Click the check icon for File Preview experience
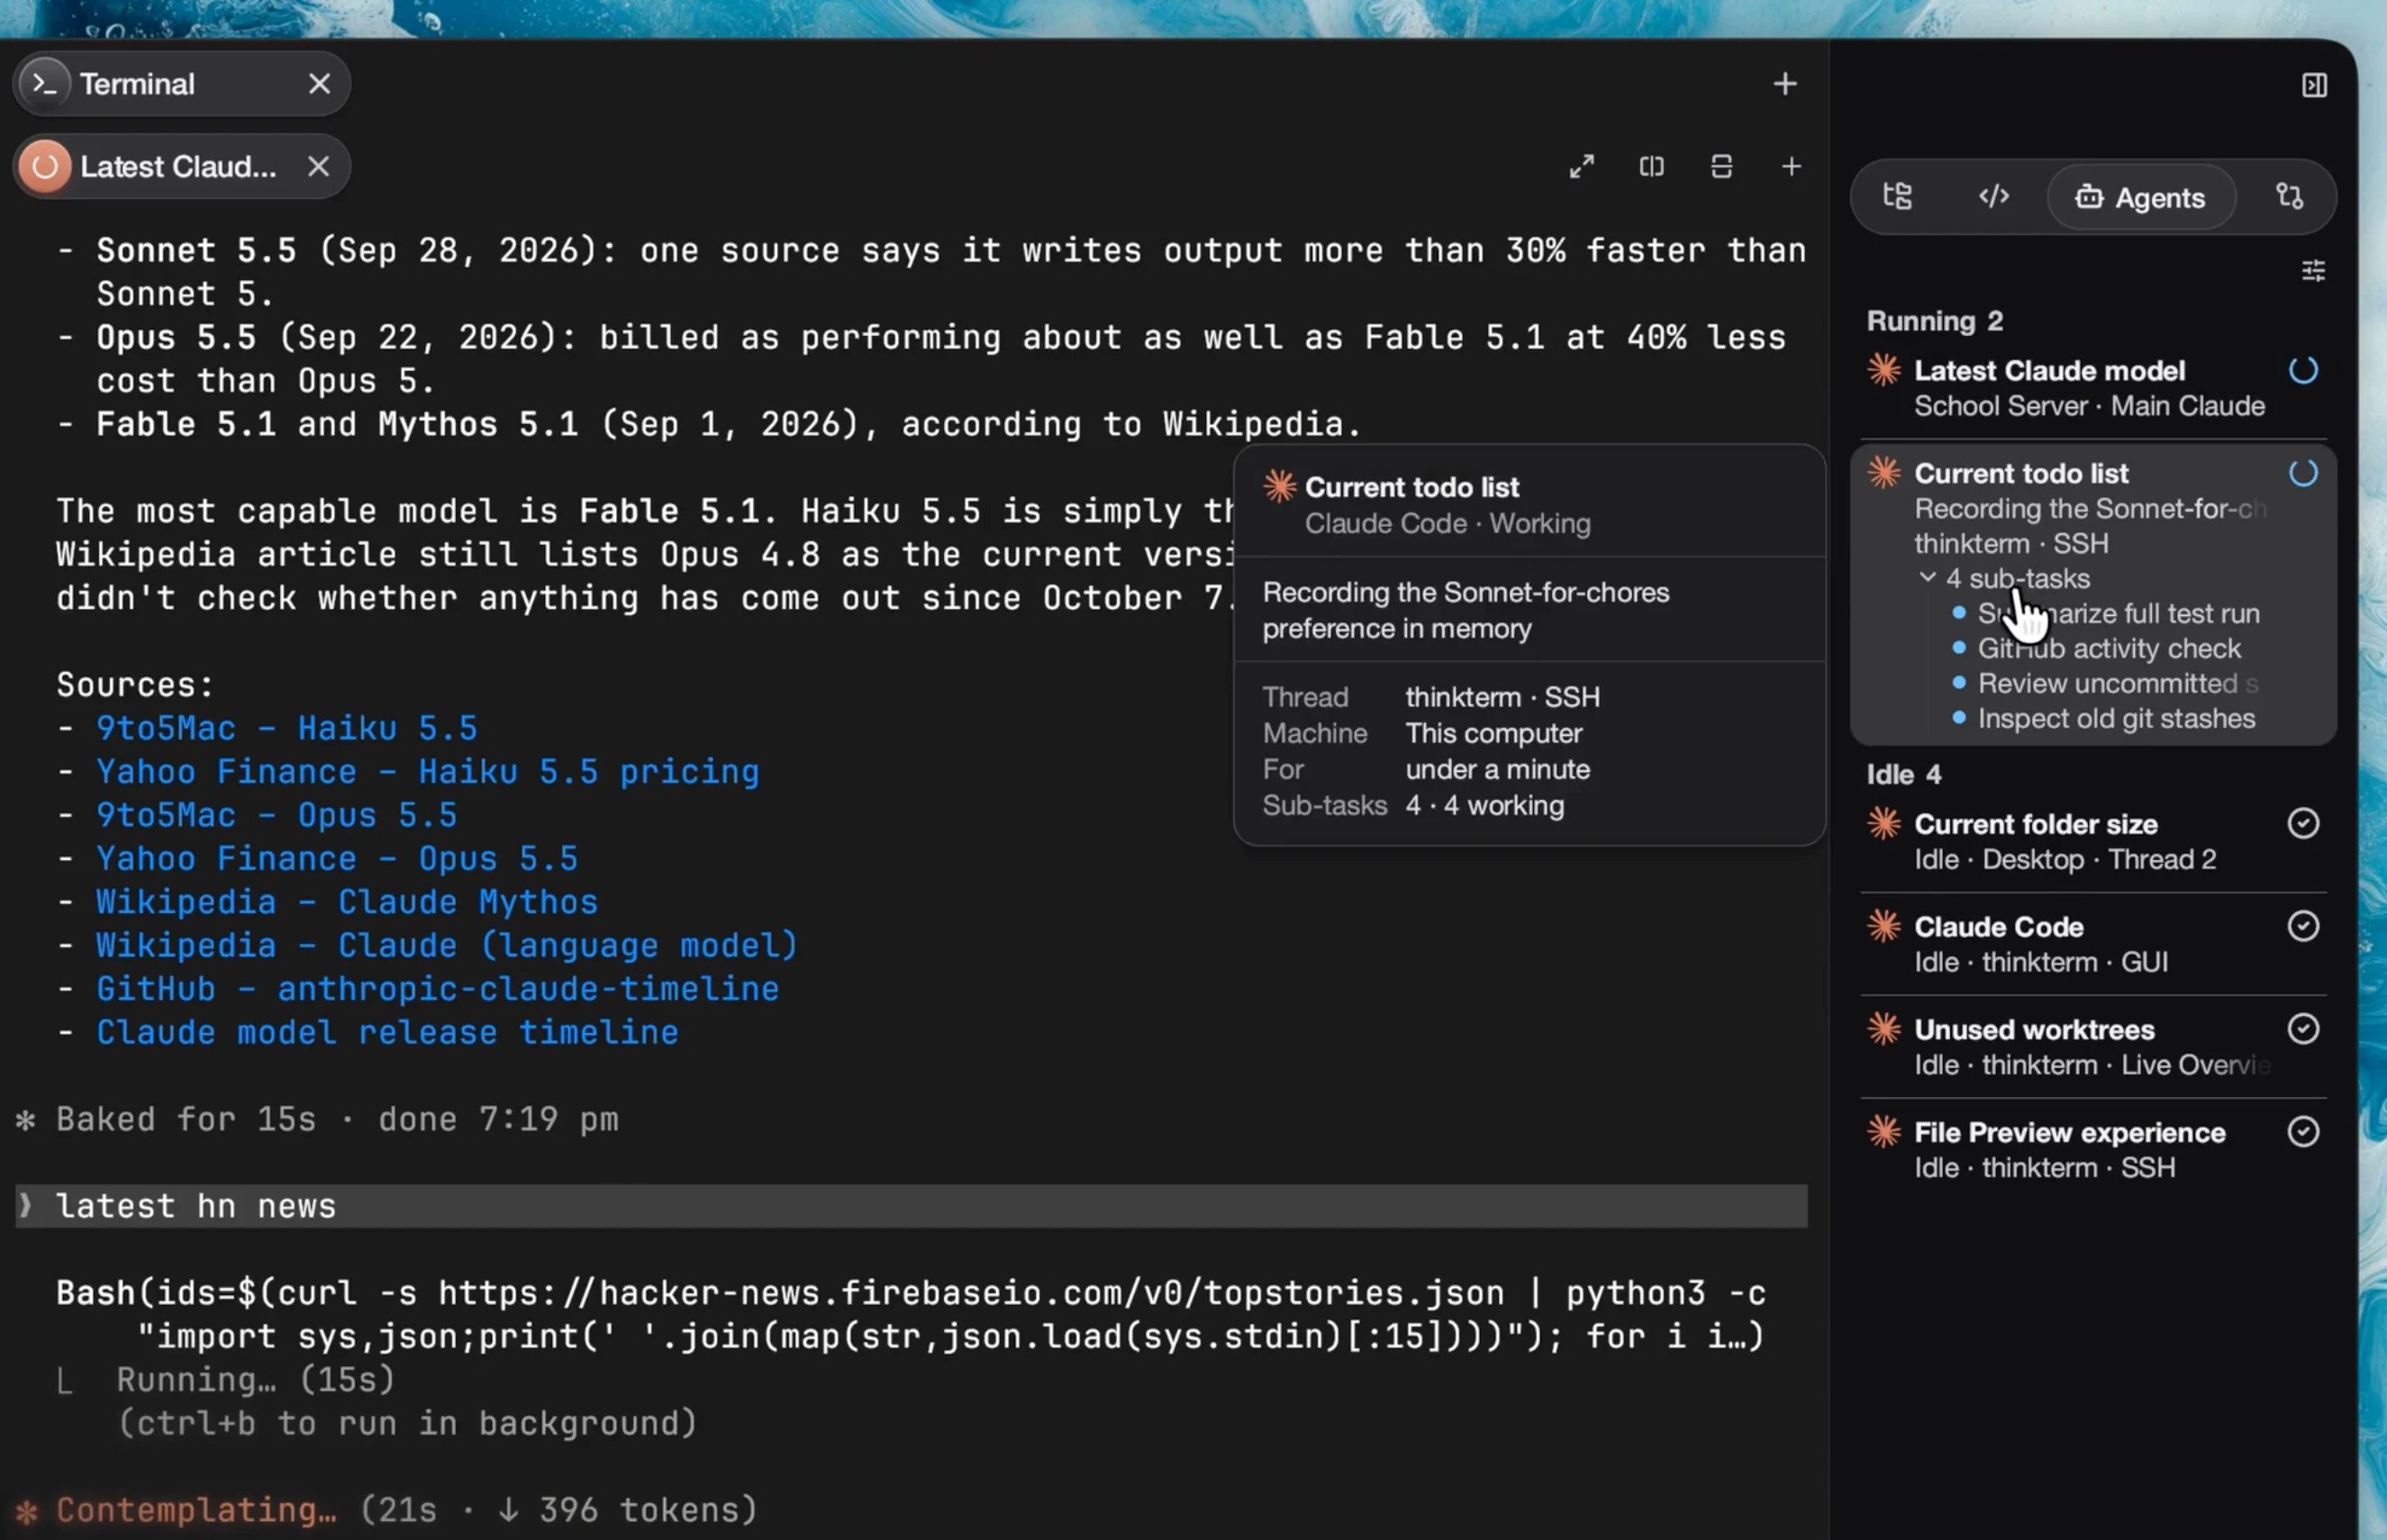This screenshot has height=1540, width=2387. tap(2303, 1132)
